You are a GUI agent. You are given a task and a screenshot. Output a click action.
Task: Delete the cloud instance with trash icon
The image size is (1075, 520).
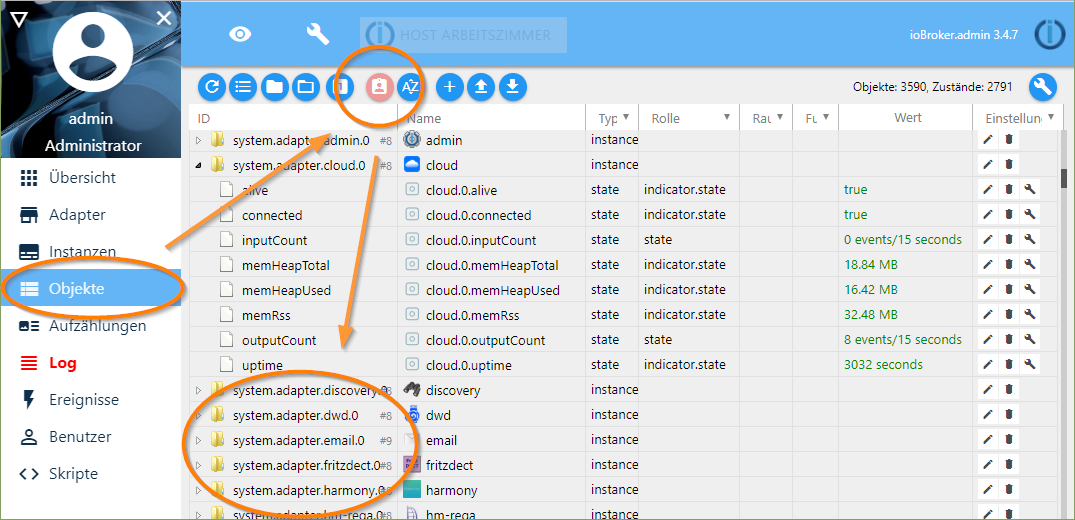click(x=1008, y=165)
